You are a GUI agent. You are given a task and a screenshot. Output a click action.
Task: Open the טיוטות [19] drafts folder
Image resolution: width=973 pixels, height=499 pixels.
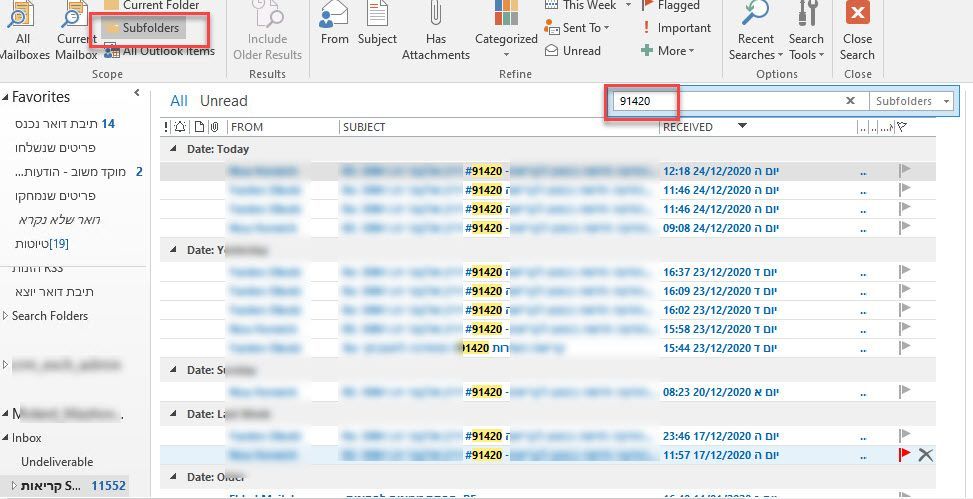pos(42,244)
